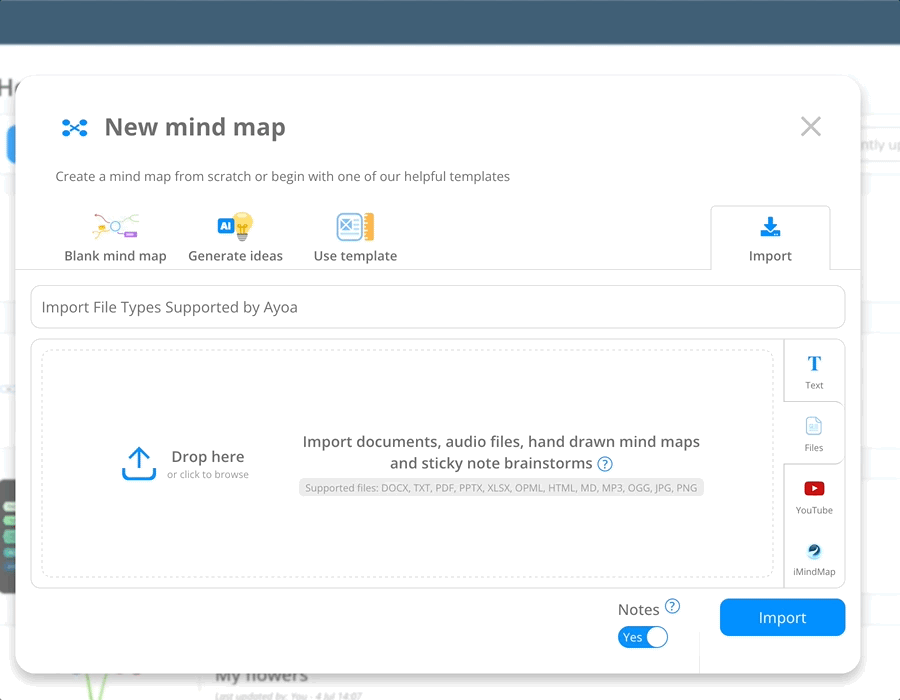Click 'or click to browse' text
Screen dimensions: 900x700
click(x=208, y=475)
